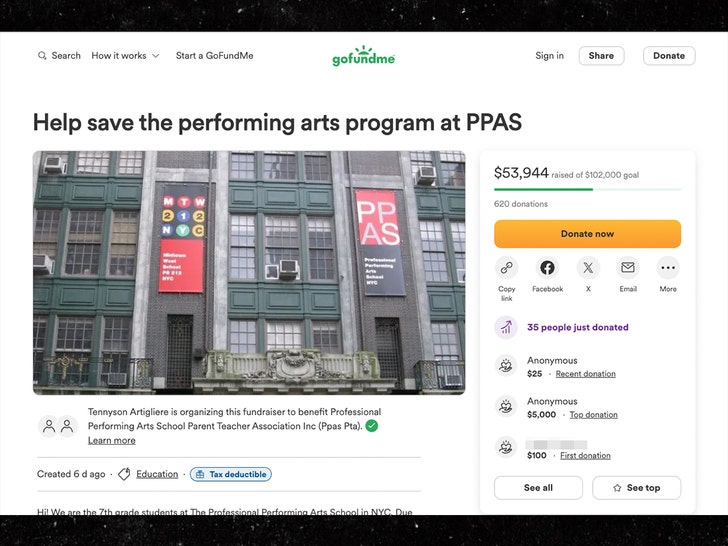Click Sign in in header

click(x=549, y=56)
